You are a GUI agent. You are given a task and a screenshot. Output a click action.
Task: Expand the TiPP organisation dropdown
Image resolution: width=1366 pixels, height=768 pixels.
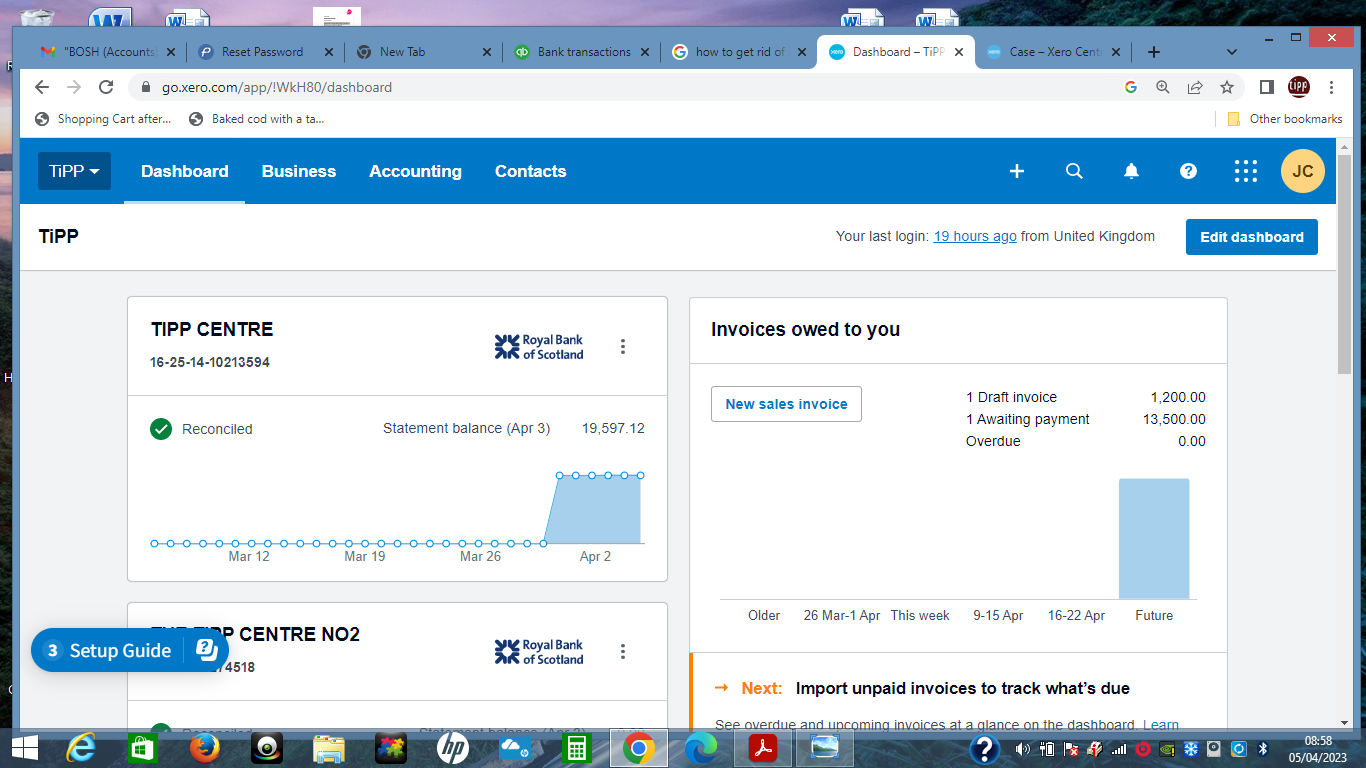(x=75, y=171)
